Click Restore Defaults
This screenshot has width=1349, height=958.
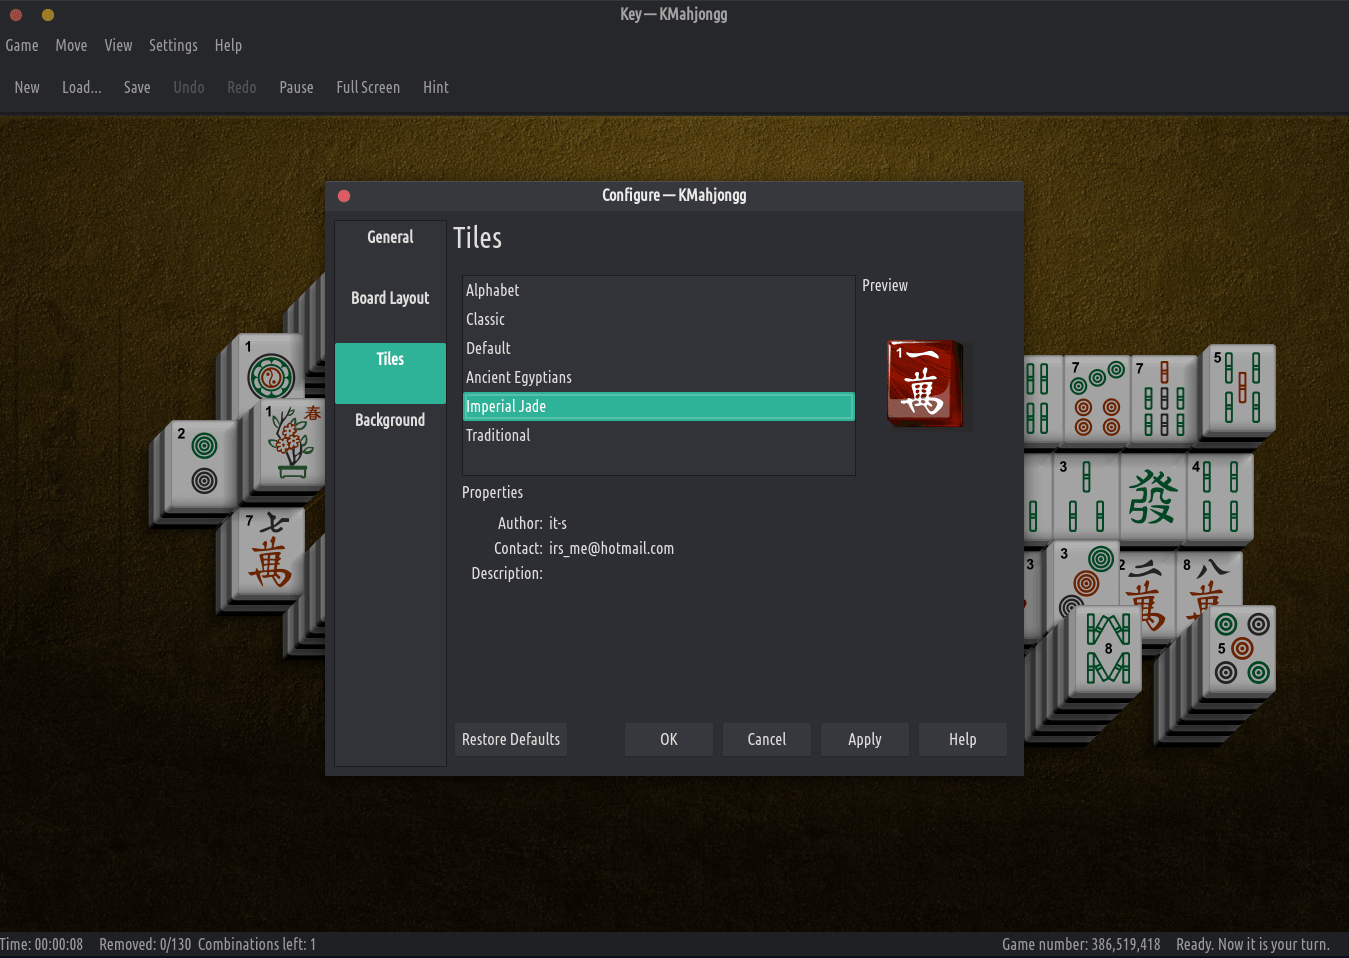click(x=511, y=739)
